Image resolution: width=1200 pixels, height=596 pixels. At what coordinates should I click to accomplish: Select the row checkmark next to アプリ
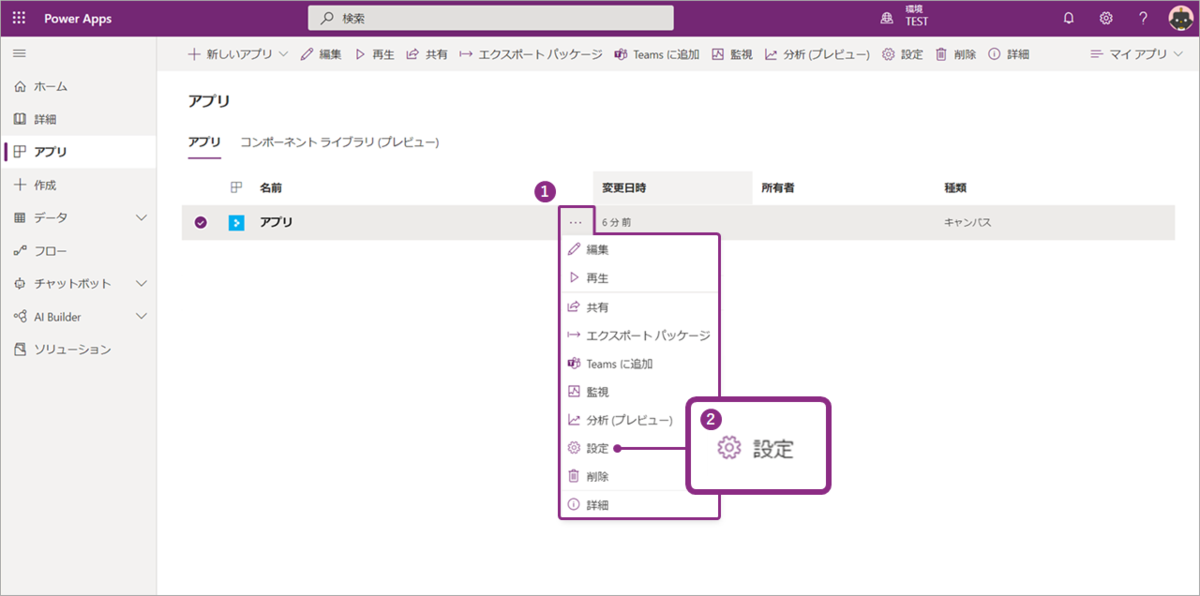pyautogui.click(x=201, y=222)
